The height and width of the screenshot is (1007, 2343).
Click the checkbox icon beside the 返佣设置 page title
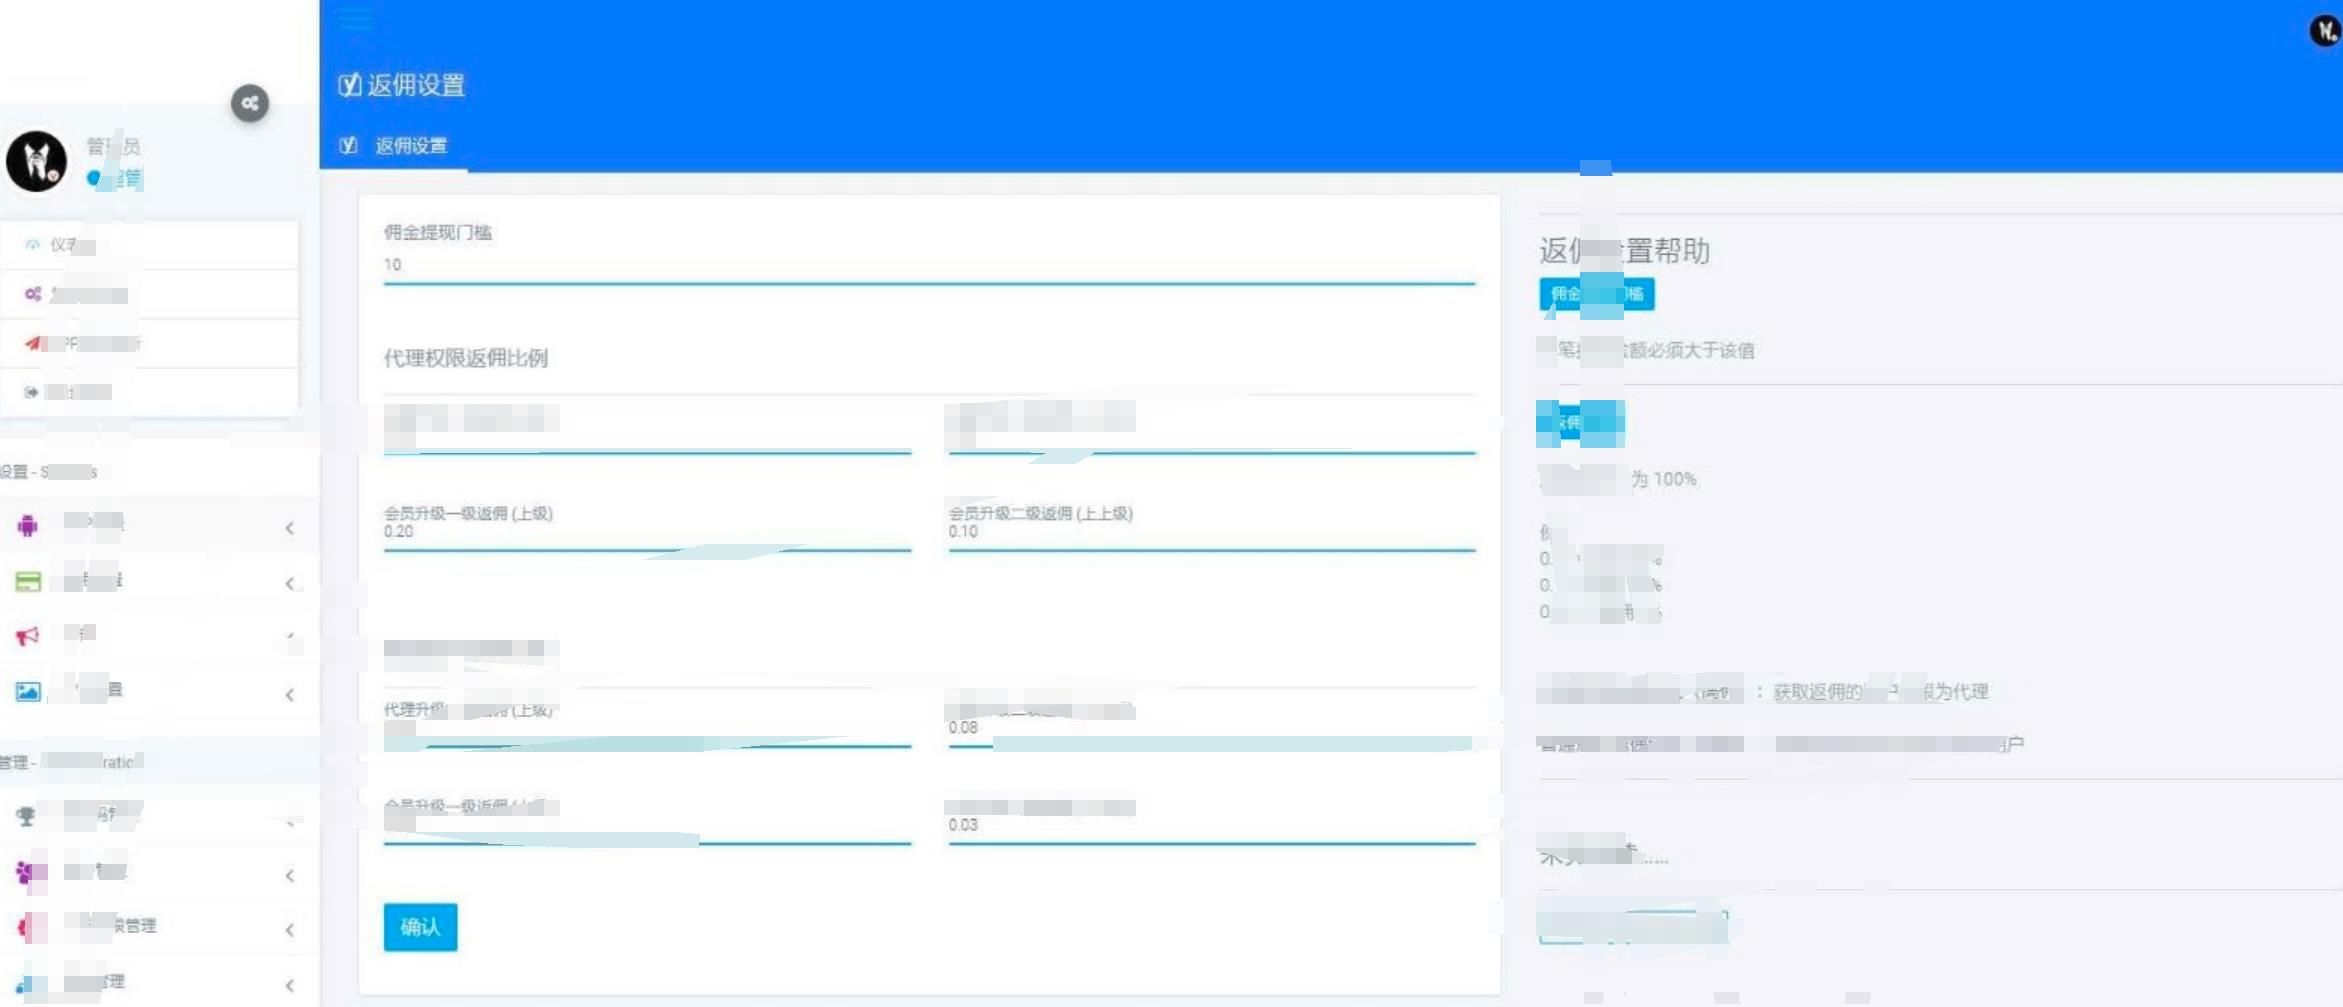tap(349, 85)
